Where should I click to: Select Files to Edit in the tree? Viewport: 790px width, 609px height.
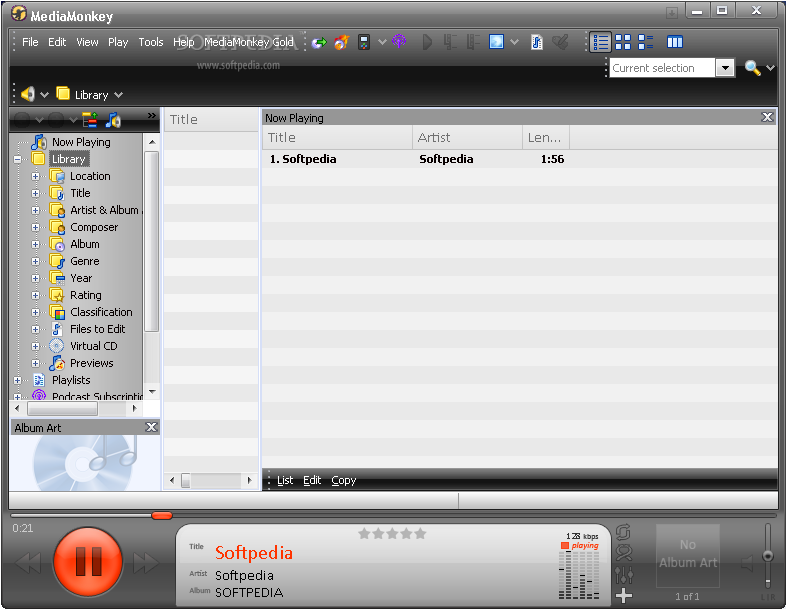click(x=97, y=329)
